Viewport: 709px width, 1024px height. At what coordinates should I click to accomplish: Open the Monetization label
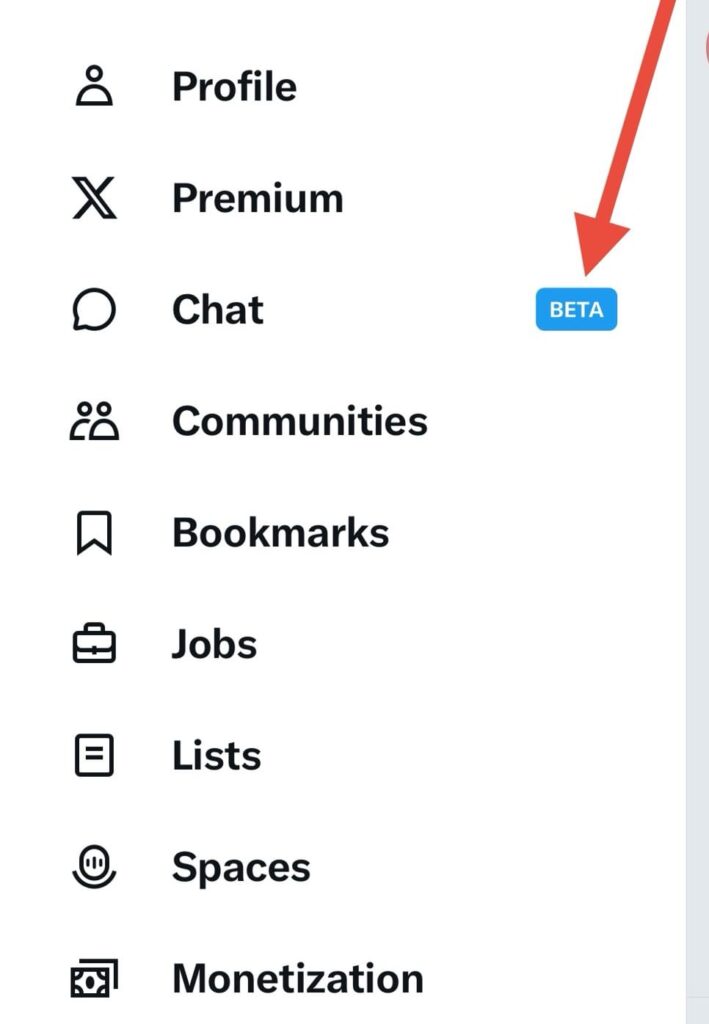coord(298,979)
